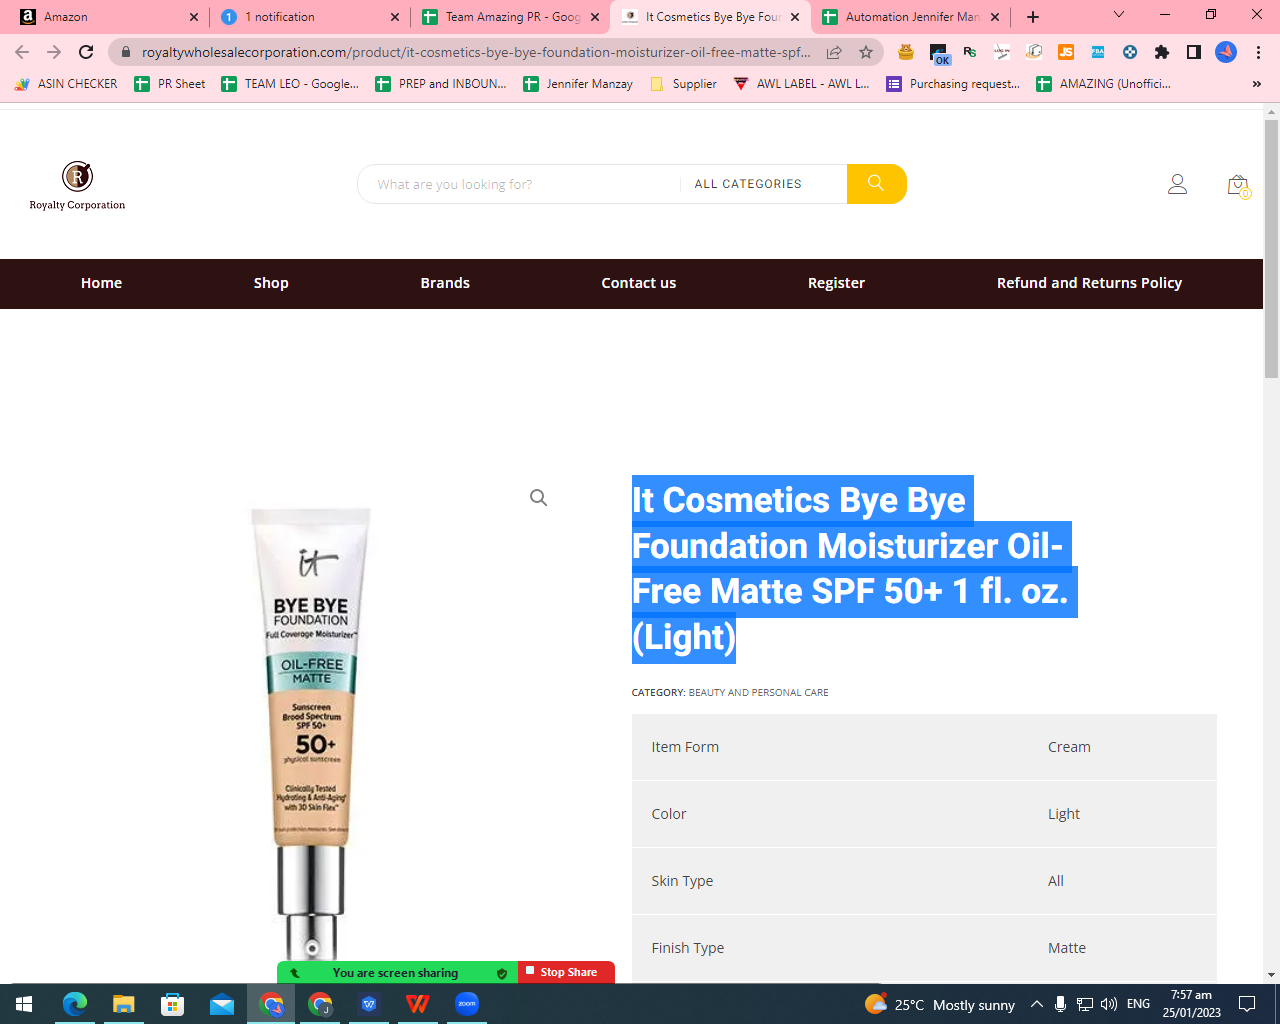Submit search with the yellow magnifier button
The width and height of the screenshot is (1280, 1024).
[x=876, y=184]
